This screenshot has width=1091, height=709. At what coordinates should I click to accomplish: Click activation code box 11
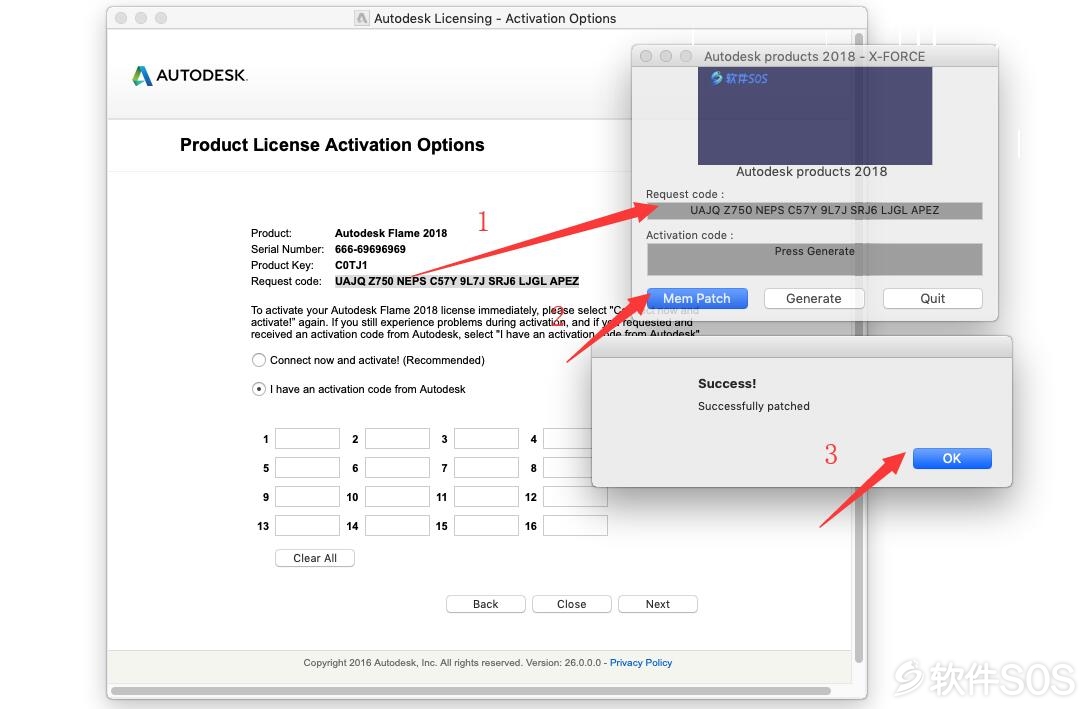pos(486,497)
